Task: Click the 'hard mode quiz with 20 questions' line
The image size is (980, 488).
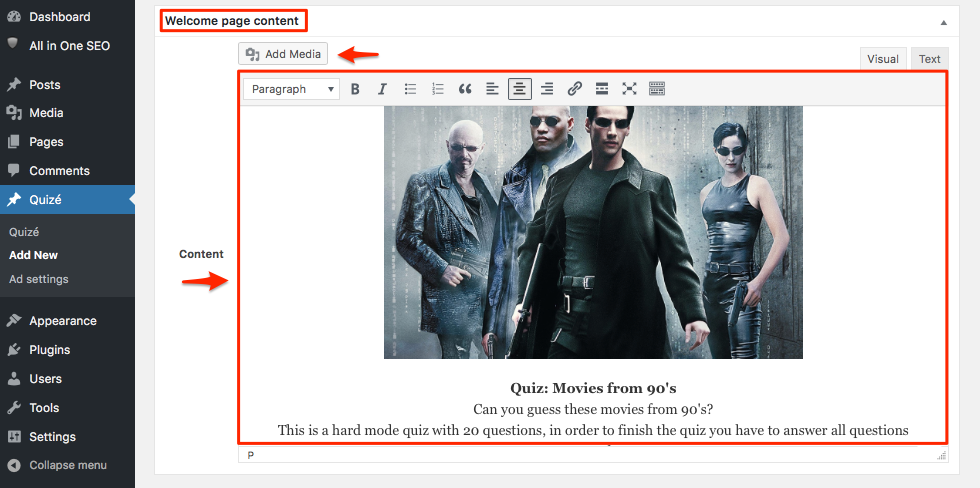Action: (593, 430)
